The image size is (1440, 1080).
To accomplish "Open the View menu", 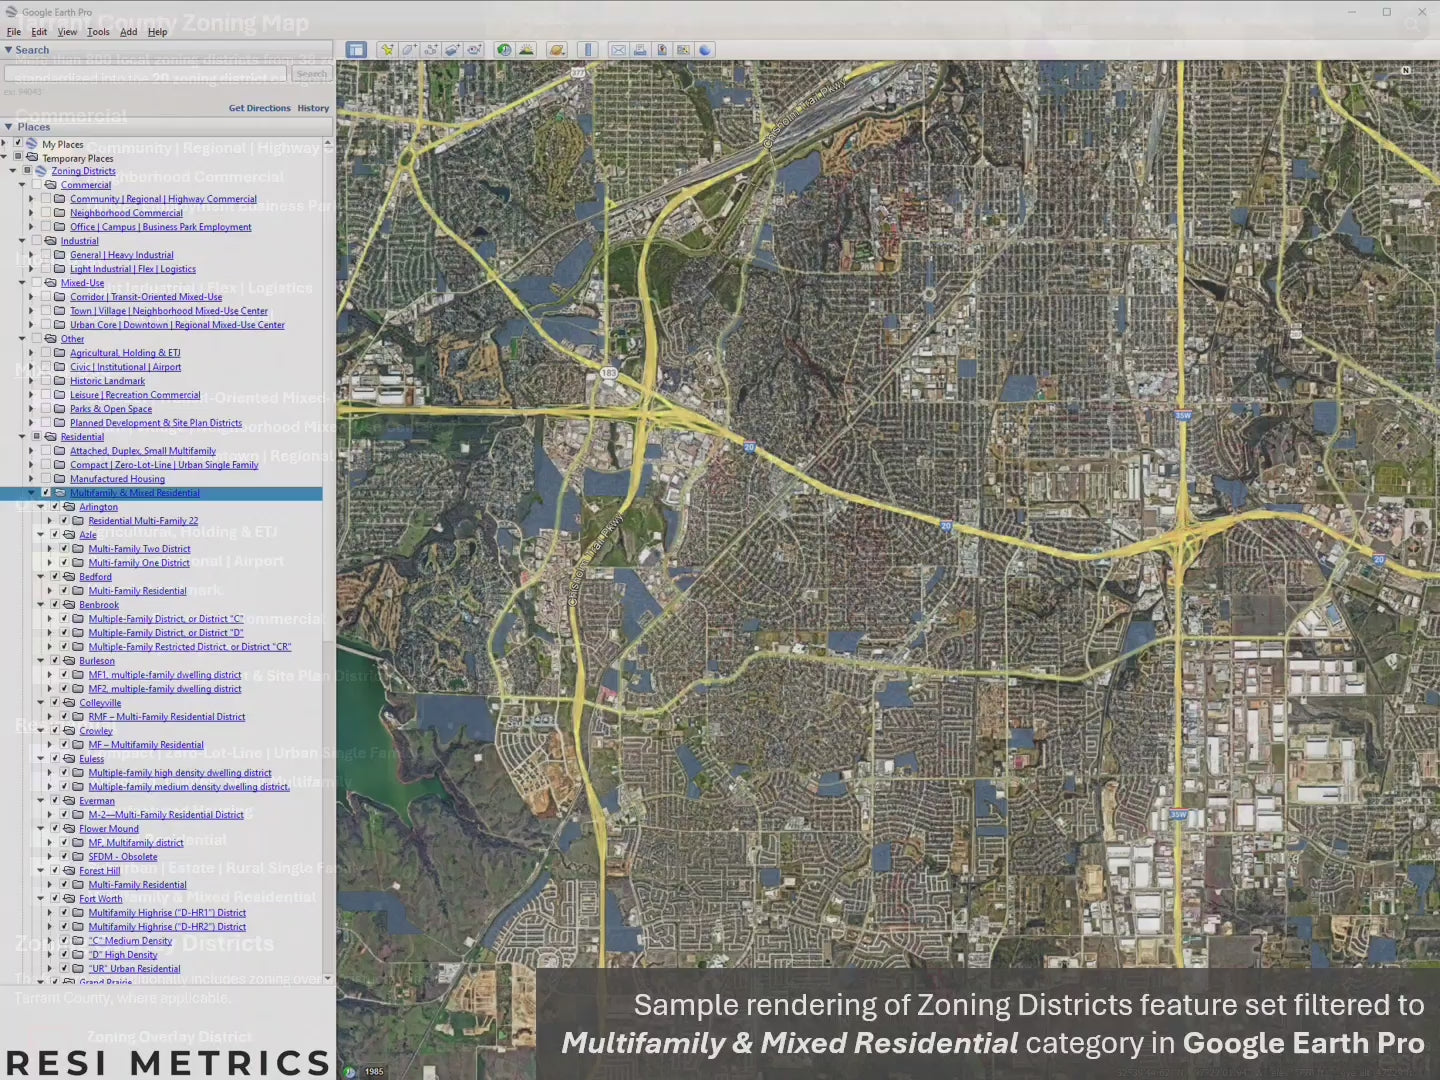I will (67, 32).
